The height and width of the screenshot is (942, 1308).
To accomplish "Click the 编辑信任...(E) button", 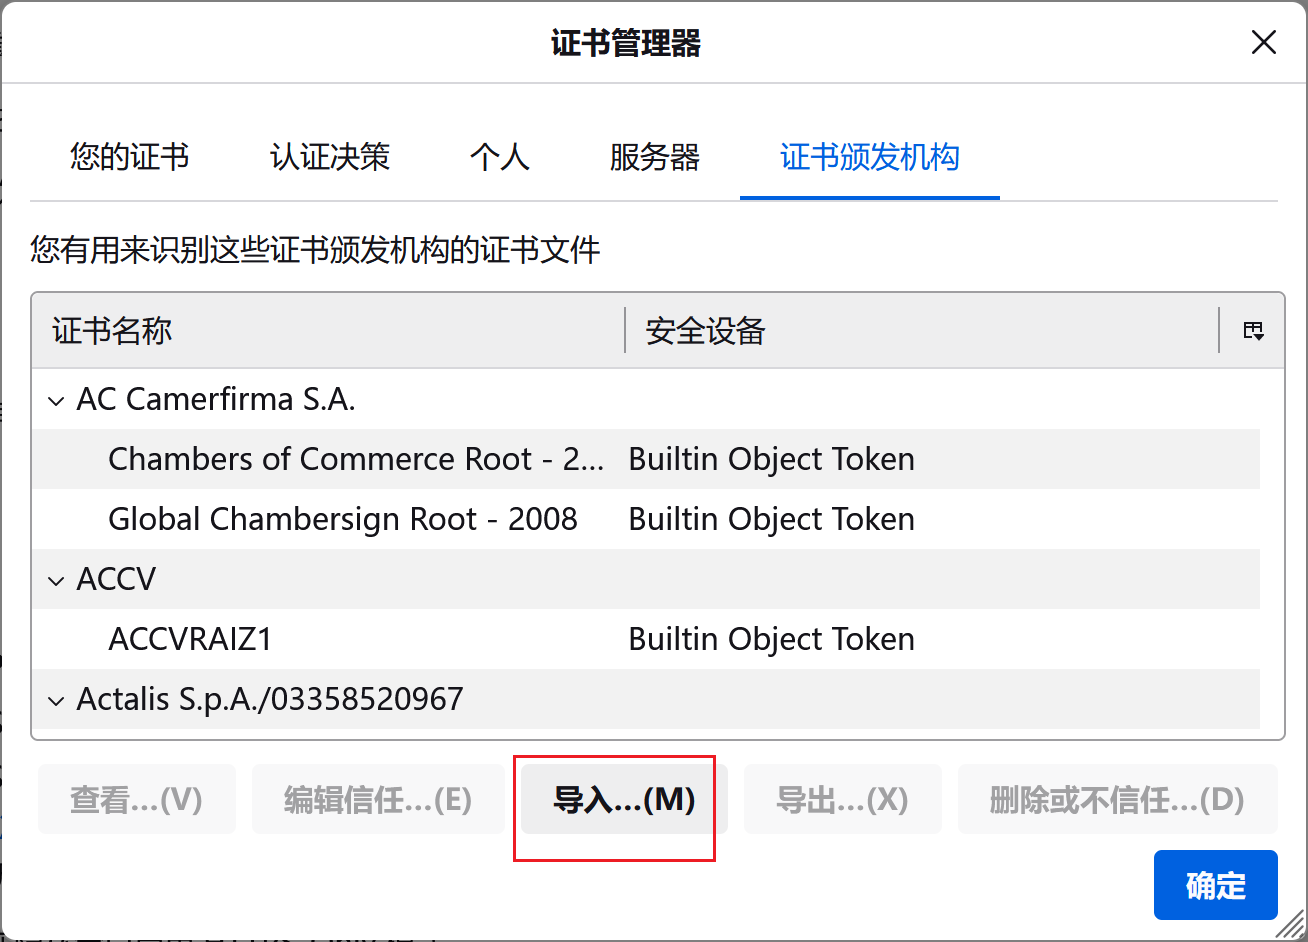I will 377,800.
